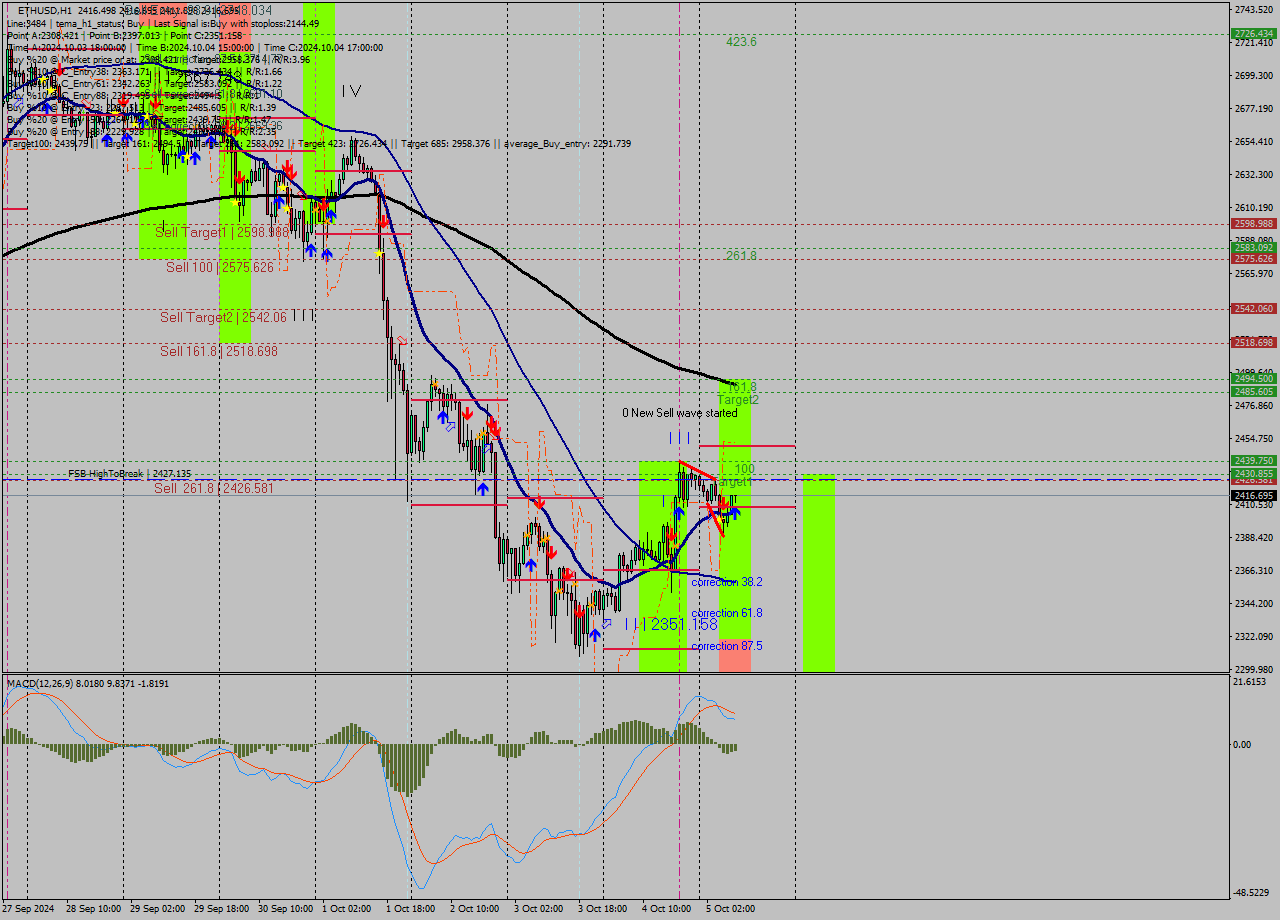Image resolution: width=1280 pixels, height=920 pixels.
Task: Click the green 261.8 Fibonacci label near 2583
Action: pos(741,256)
